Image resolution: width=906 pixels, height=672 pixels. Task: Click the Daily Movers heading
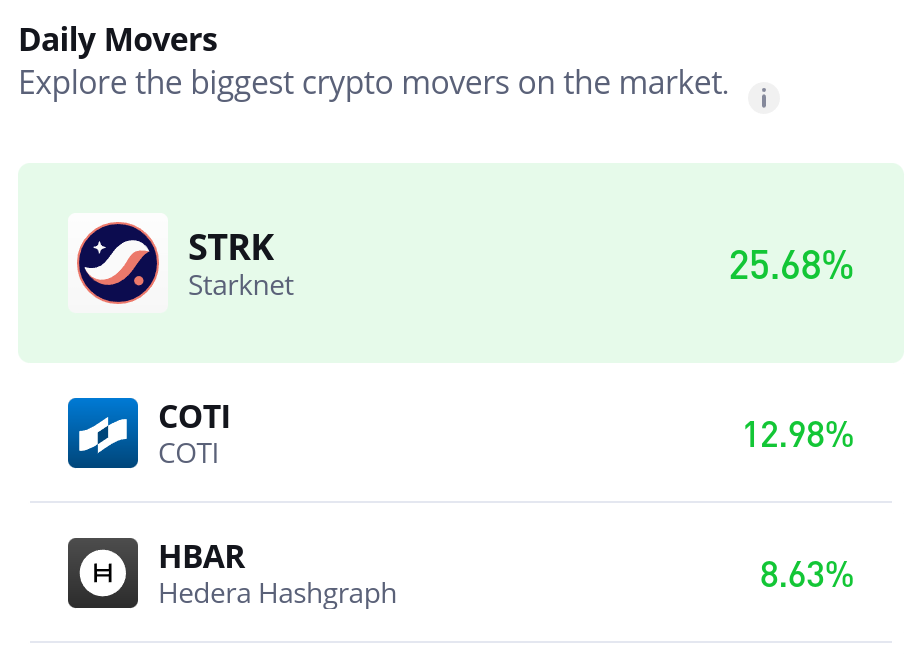tap(118, 40)
